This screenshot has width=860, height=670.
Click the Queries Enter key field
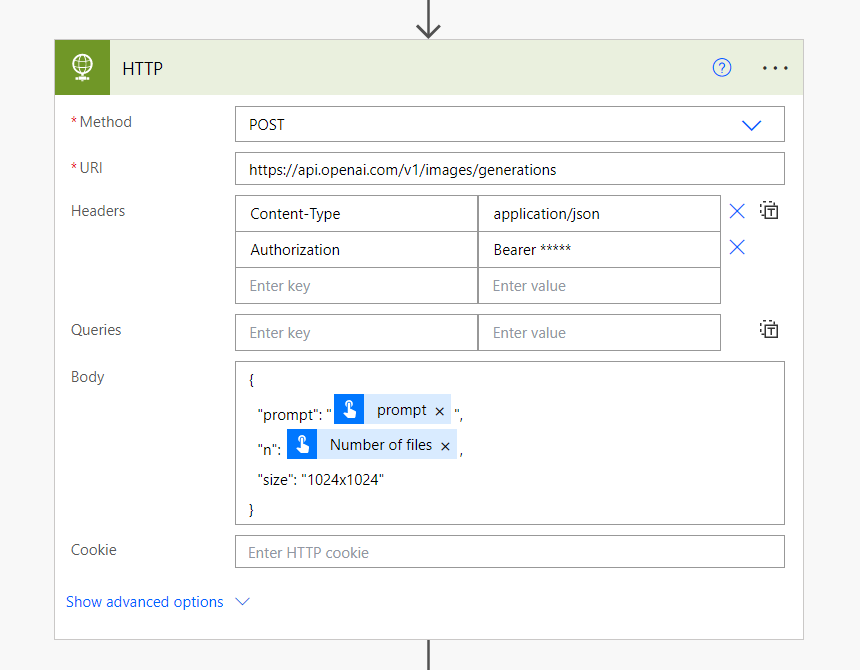[x=356, y=333]
